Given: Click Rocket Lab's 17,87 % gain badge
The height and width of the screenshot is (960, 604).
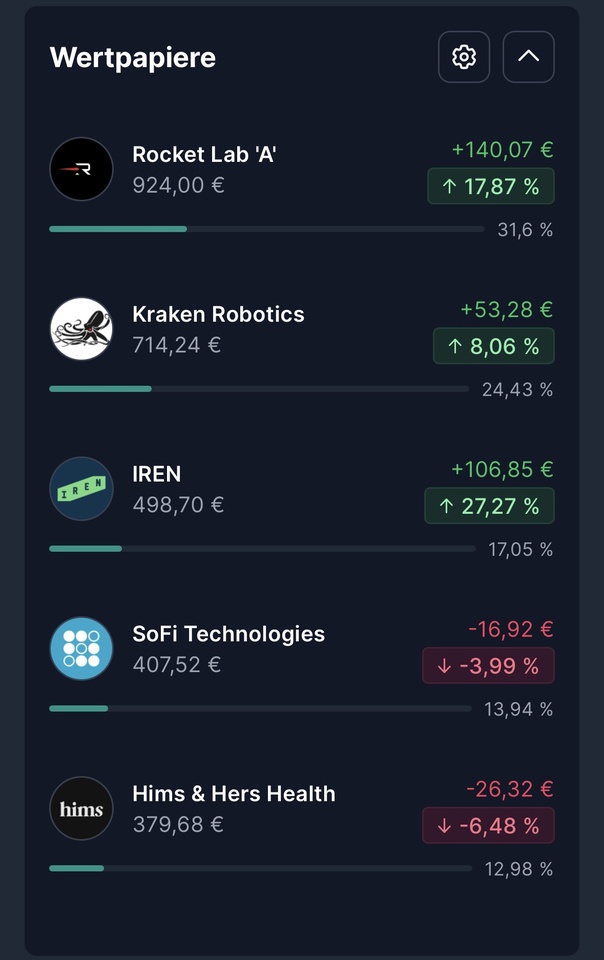Looking at the screenshot, I should coord(491,187).
